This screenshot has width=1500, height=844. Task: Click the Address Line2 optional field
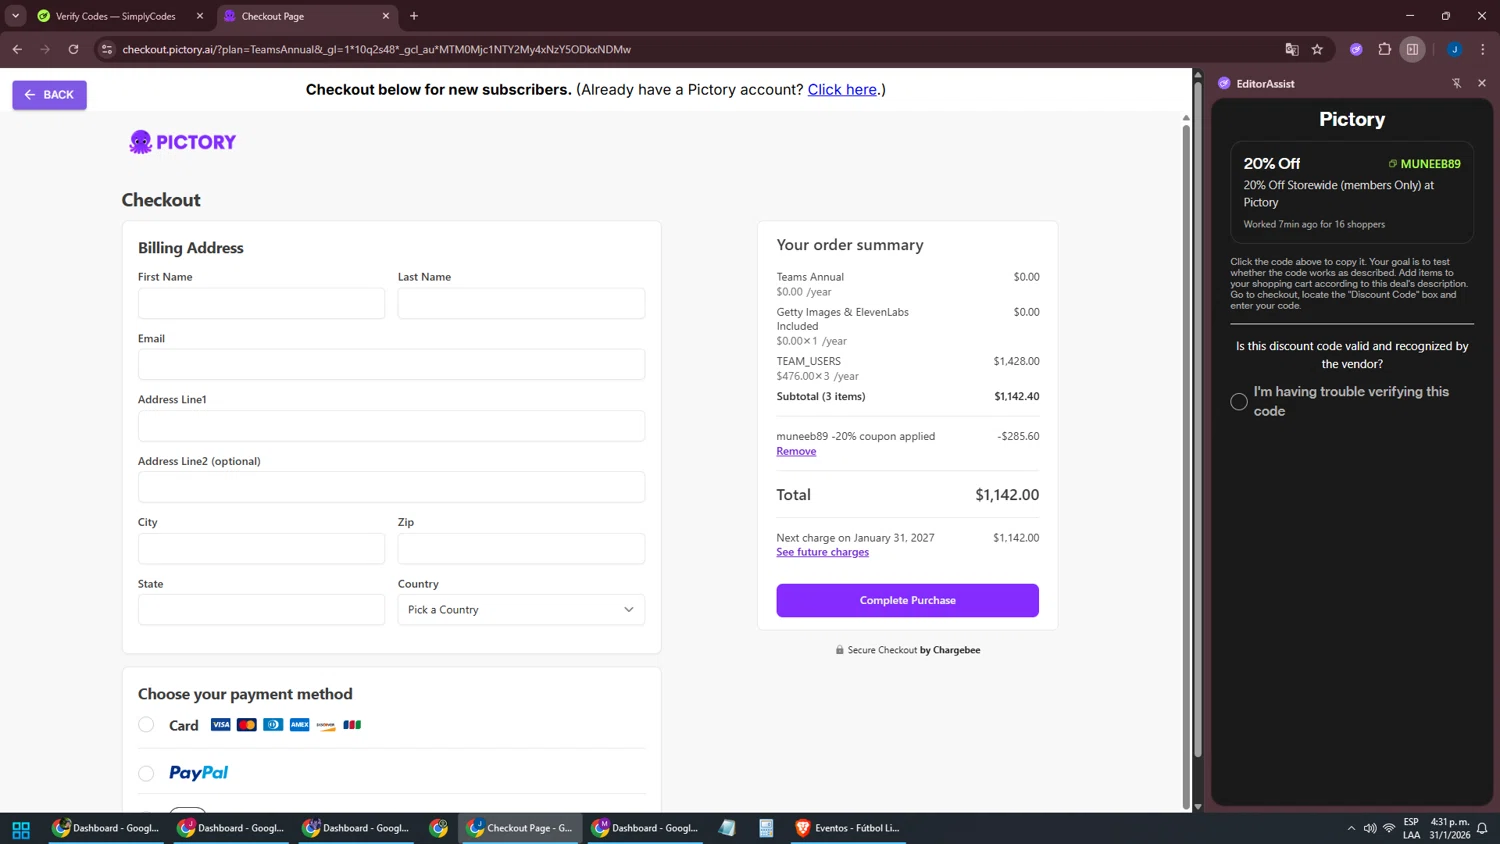coord(391,487)
